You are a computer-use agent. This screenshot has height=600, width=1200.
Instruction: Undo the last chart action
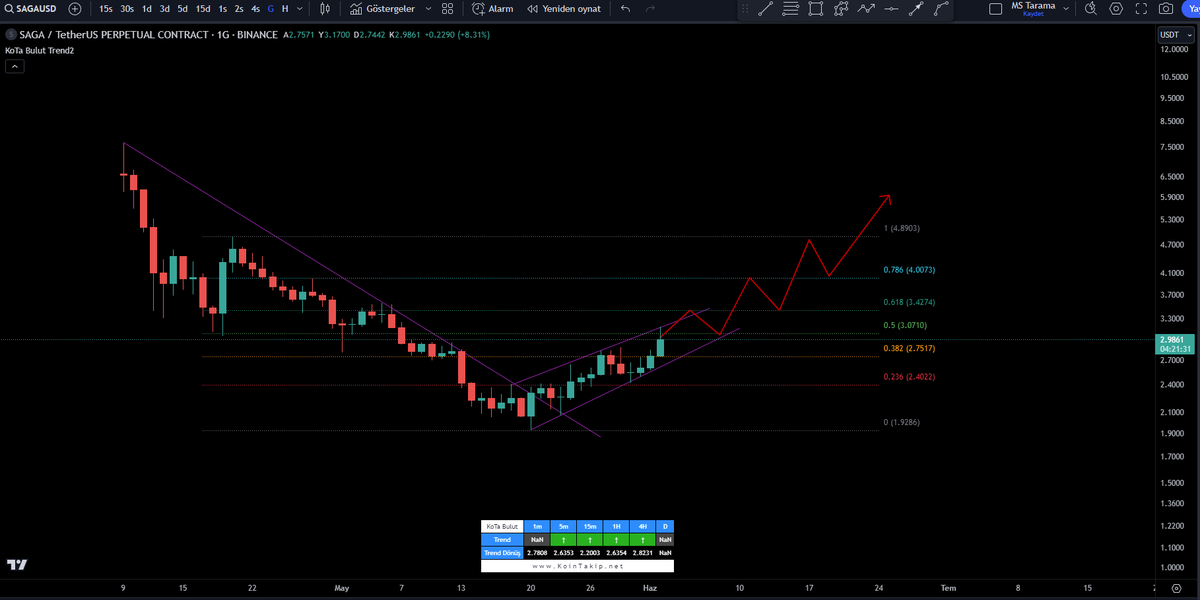tap(625, 8)
